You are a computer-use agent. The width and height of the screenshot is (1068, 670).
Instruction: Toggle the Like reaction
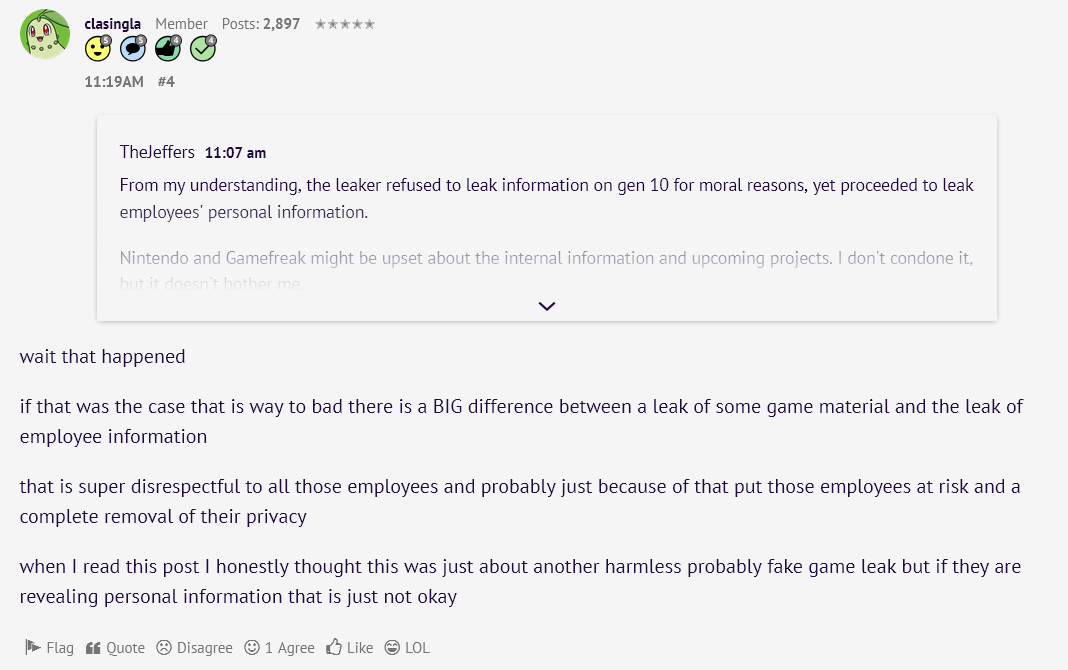(x=349, y=648)
